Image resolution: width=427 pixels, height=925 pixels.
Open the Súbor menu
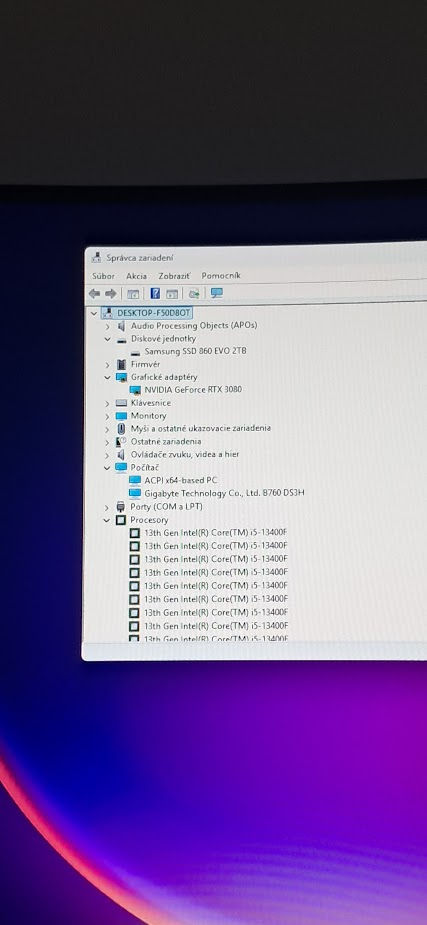click(103, 276)
